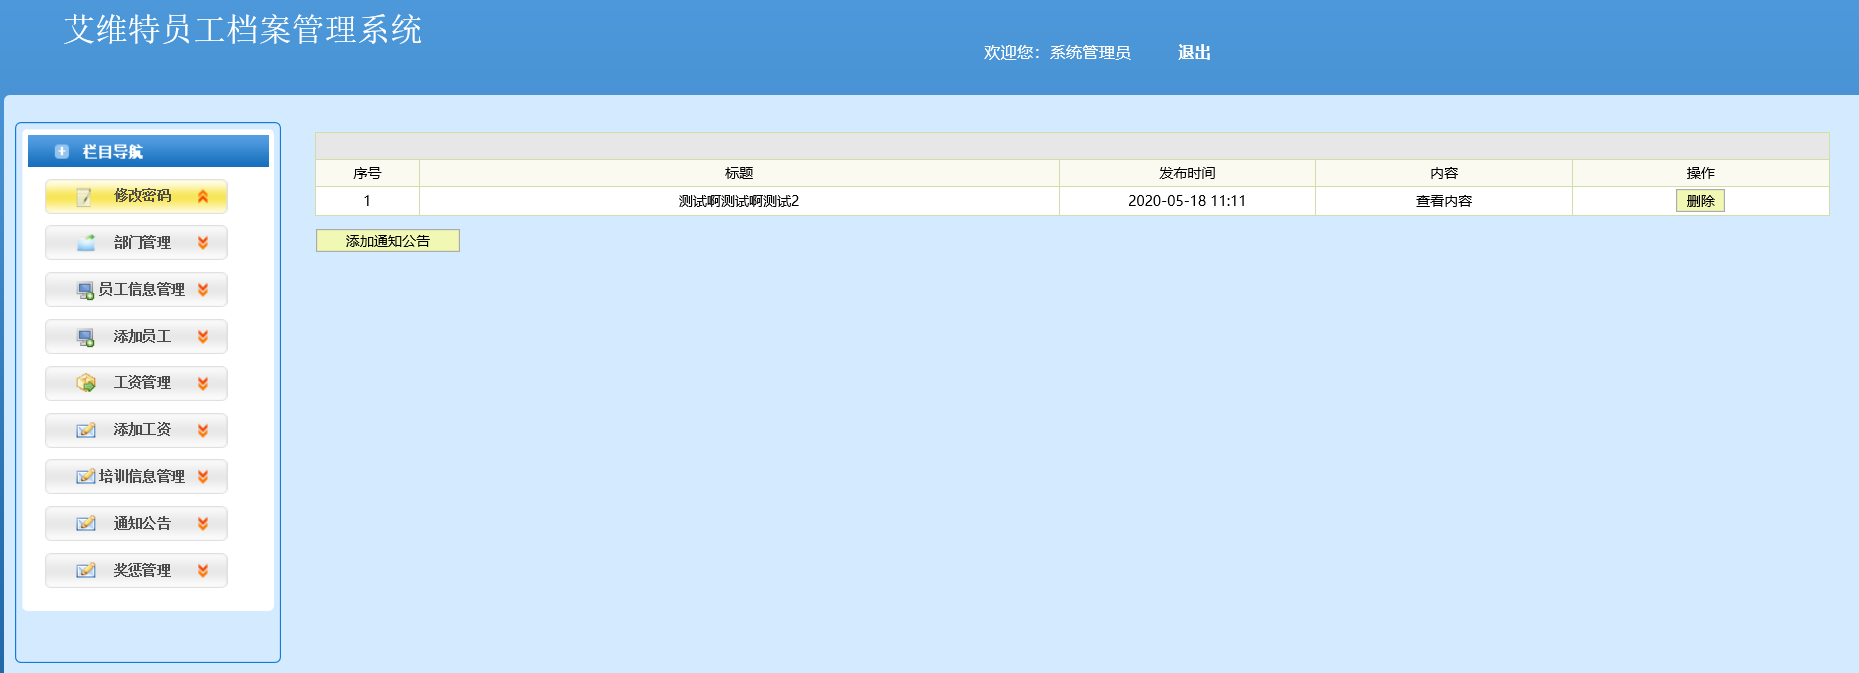Click the 2020-05-18 11:11 date cell
The height and width of the screenshot is (673, 1859).
pyautogui.click(x=1187, y=201)
